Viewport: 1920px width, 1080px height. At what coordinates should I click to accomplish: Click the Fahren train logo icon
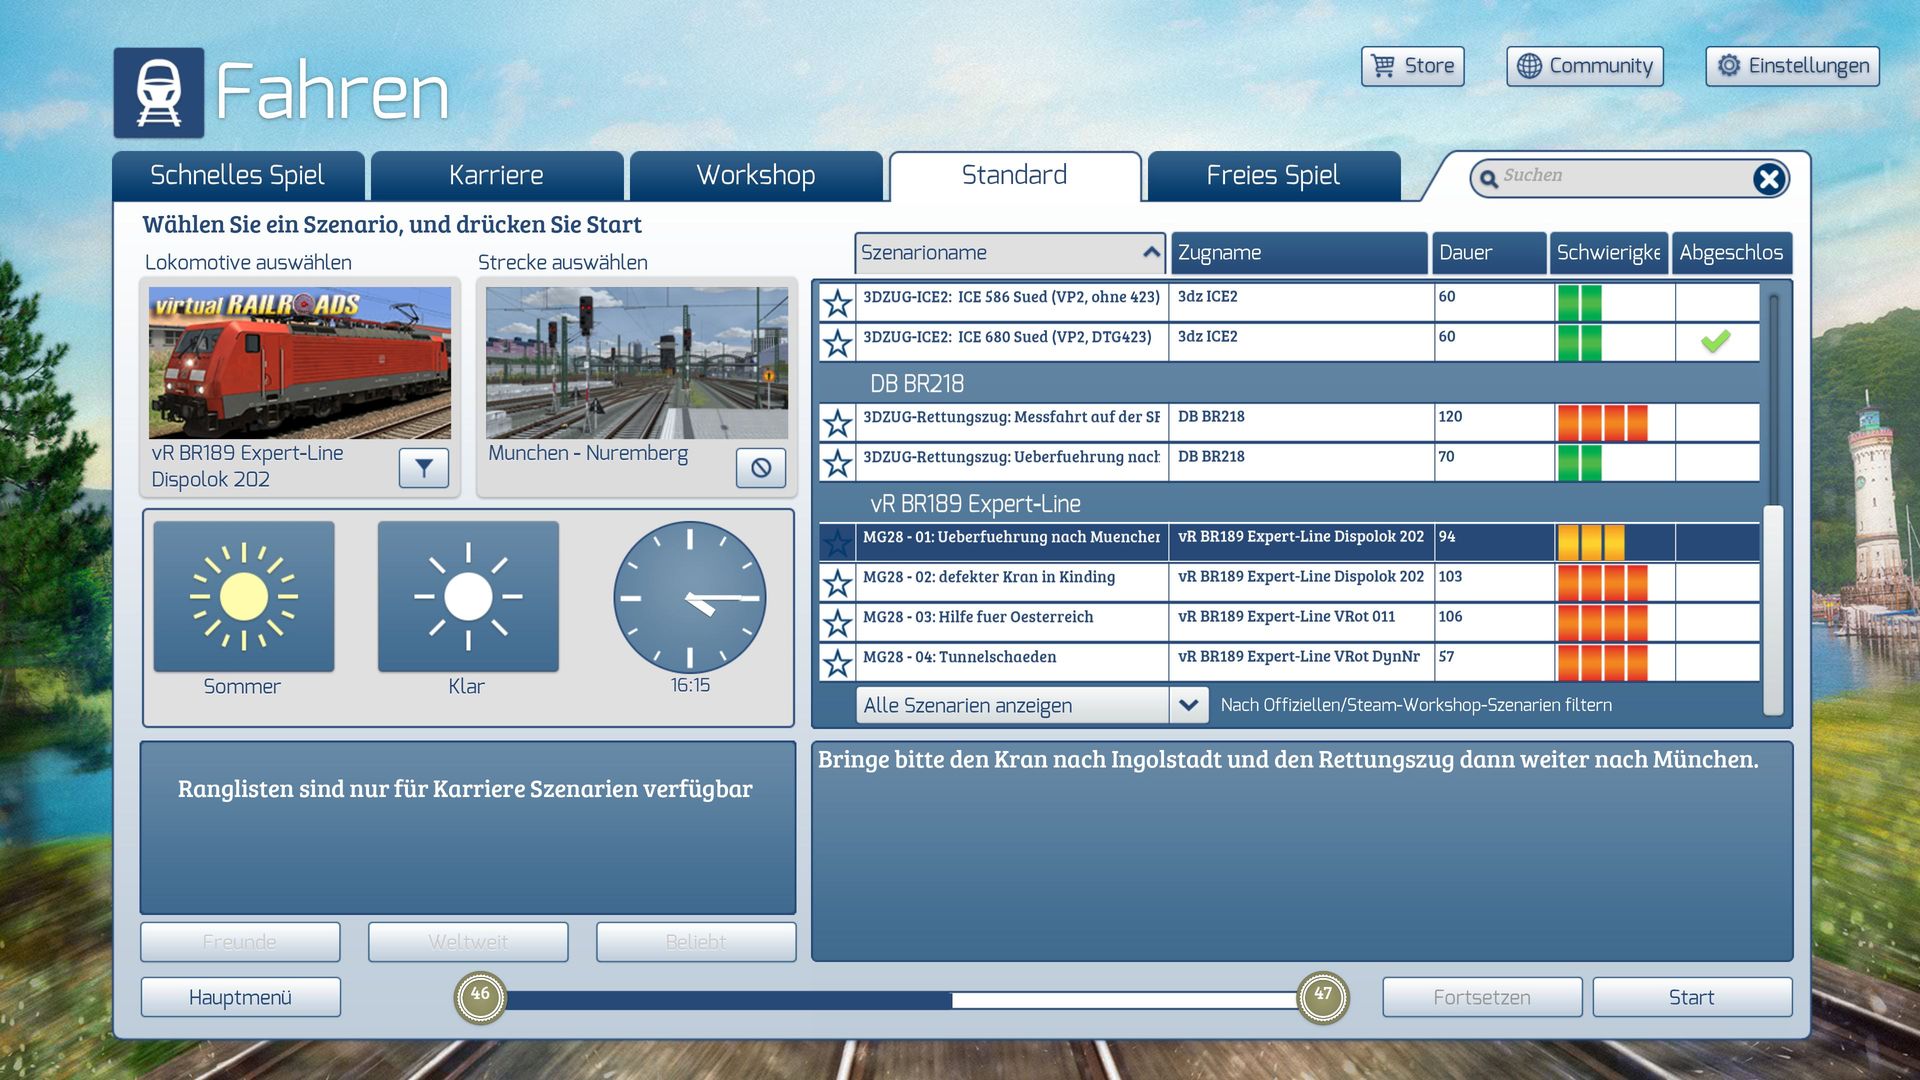(159, 92)
